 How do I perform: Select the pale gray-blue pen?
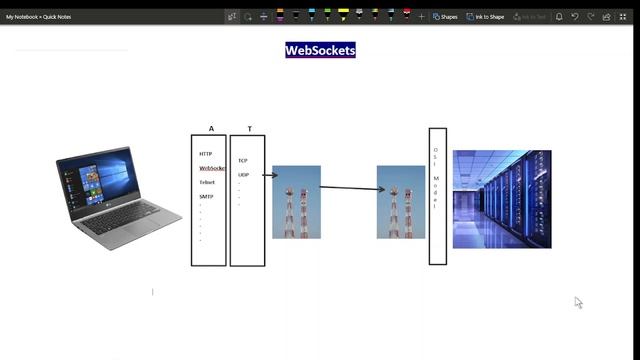click(x=391, y=16)
